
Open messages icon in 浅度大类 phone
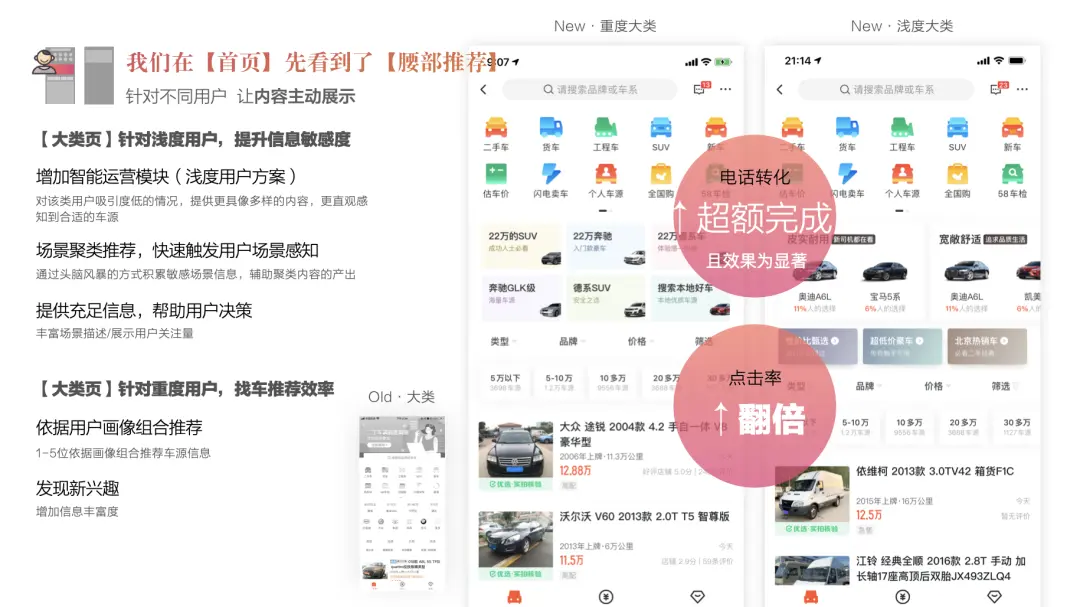[997, 89]
